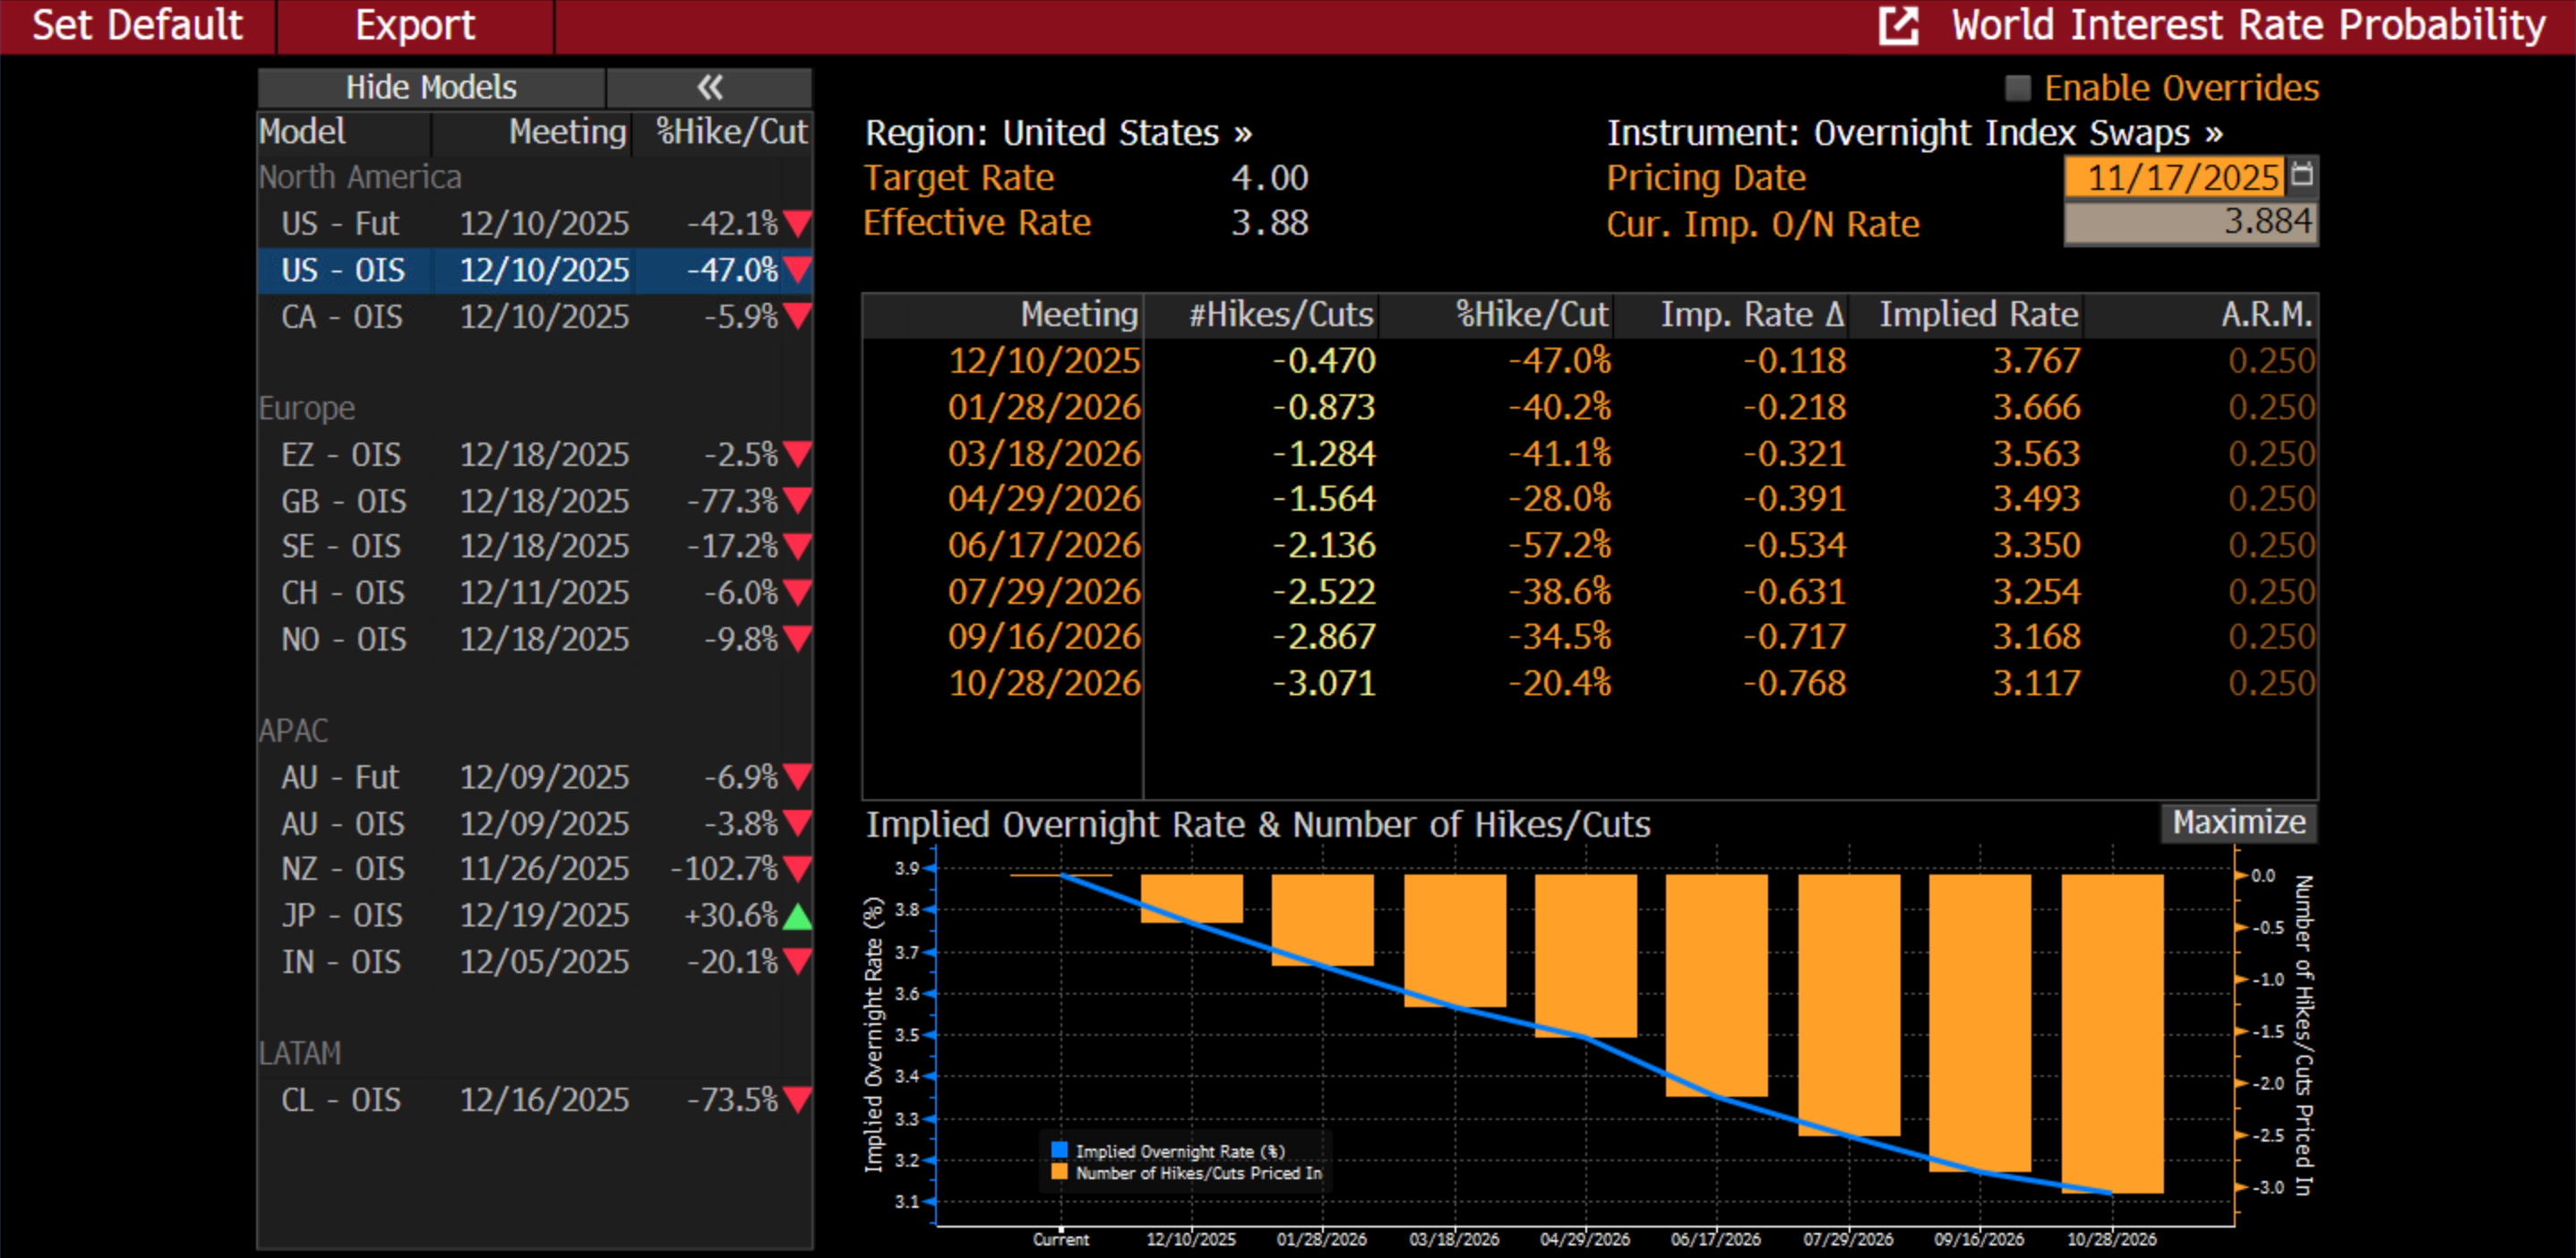Image resolution: width=2576 pixels, height=1258 pixels.
Task: Click the Hide Models button
Action: coord(431,88)
